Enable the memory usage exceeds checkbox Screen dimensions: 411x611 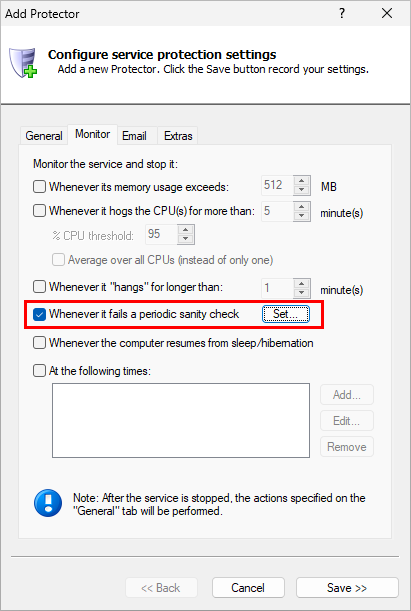(x=39, y=187)
